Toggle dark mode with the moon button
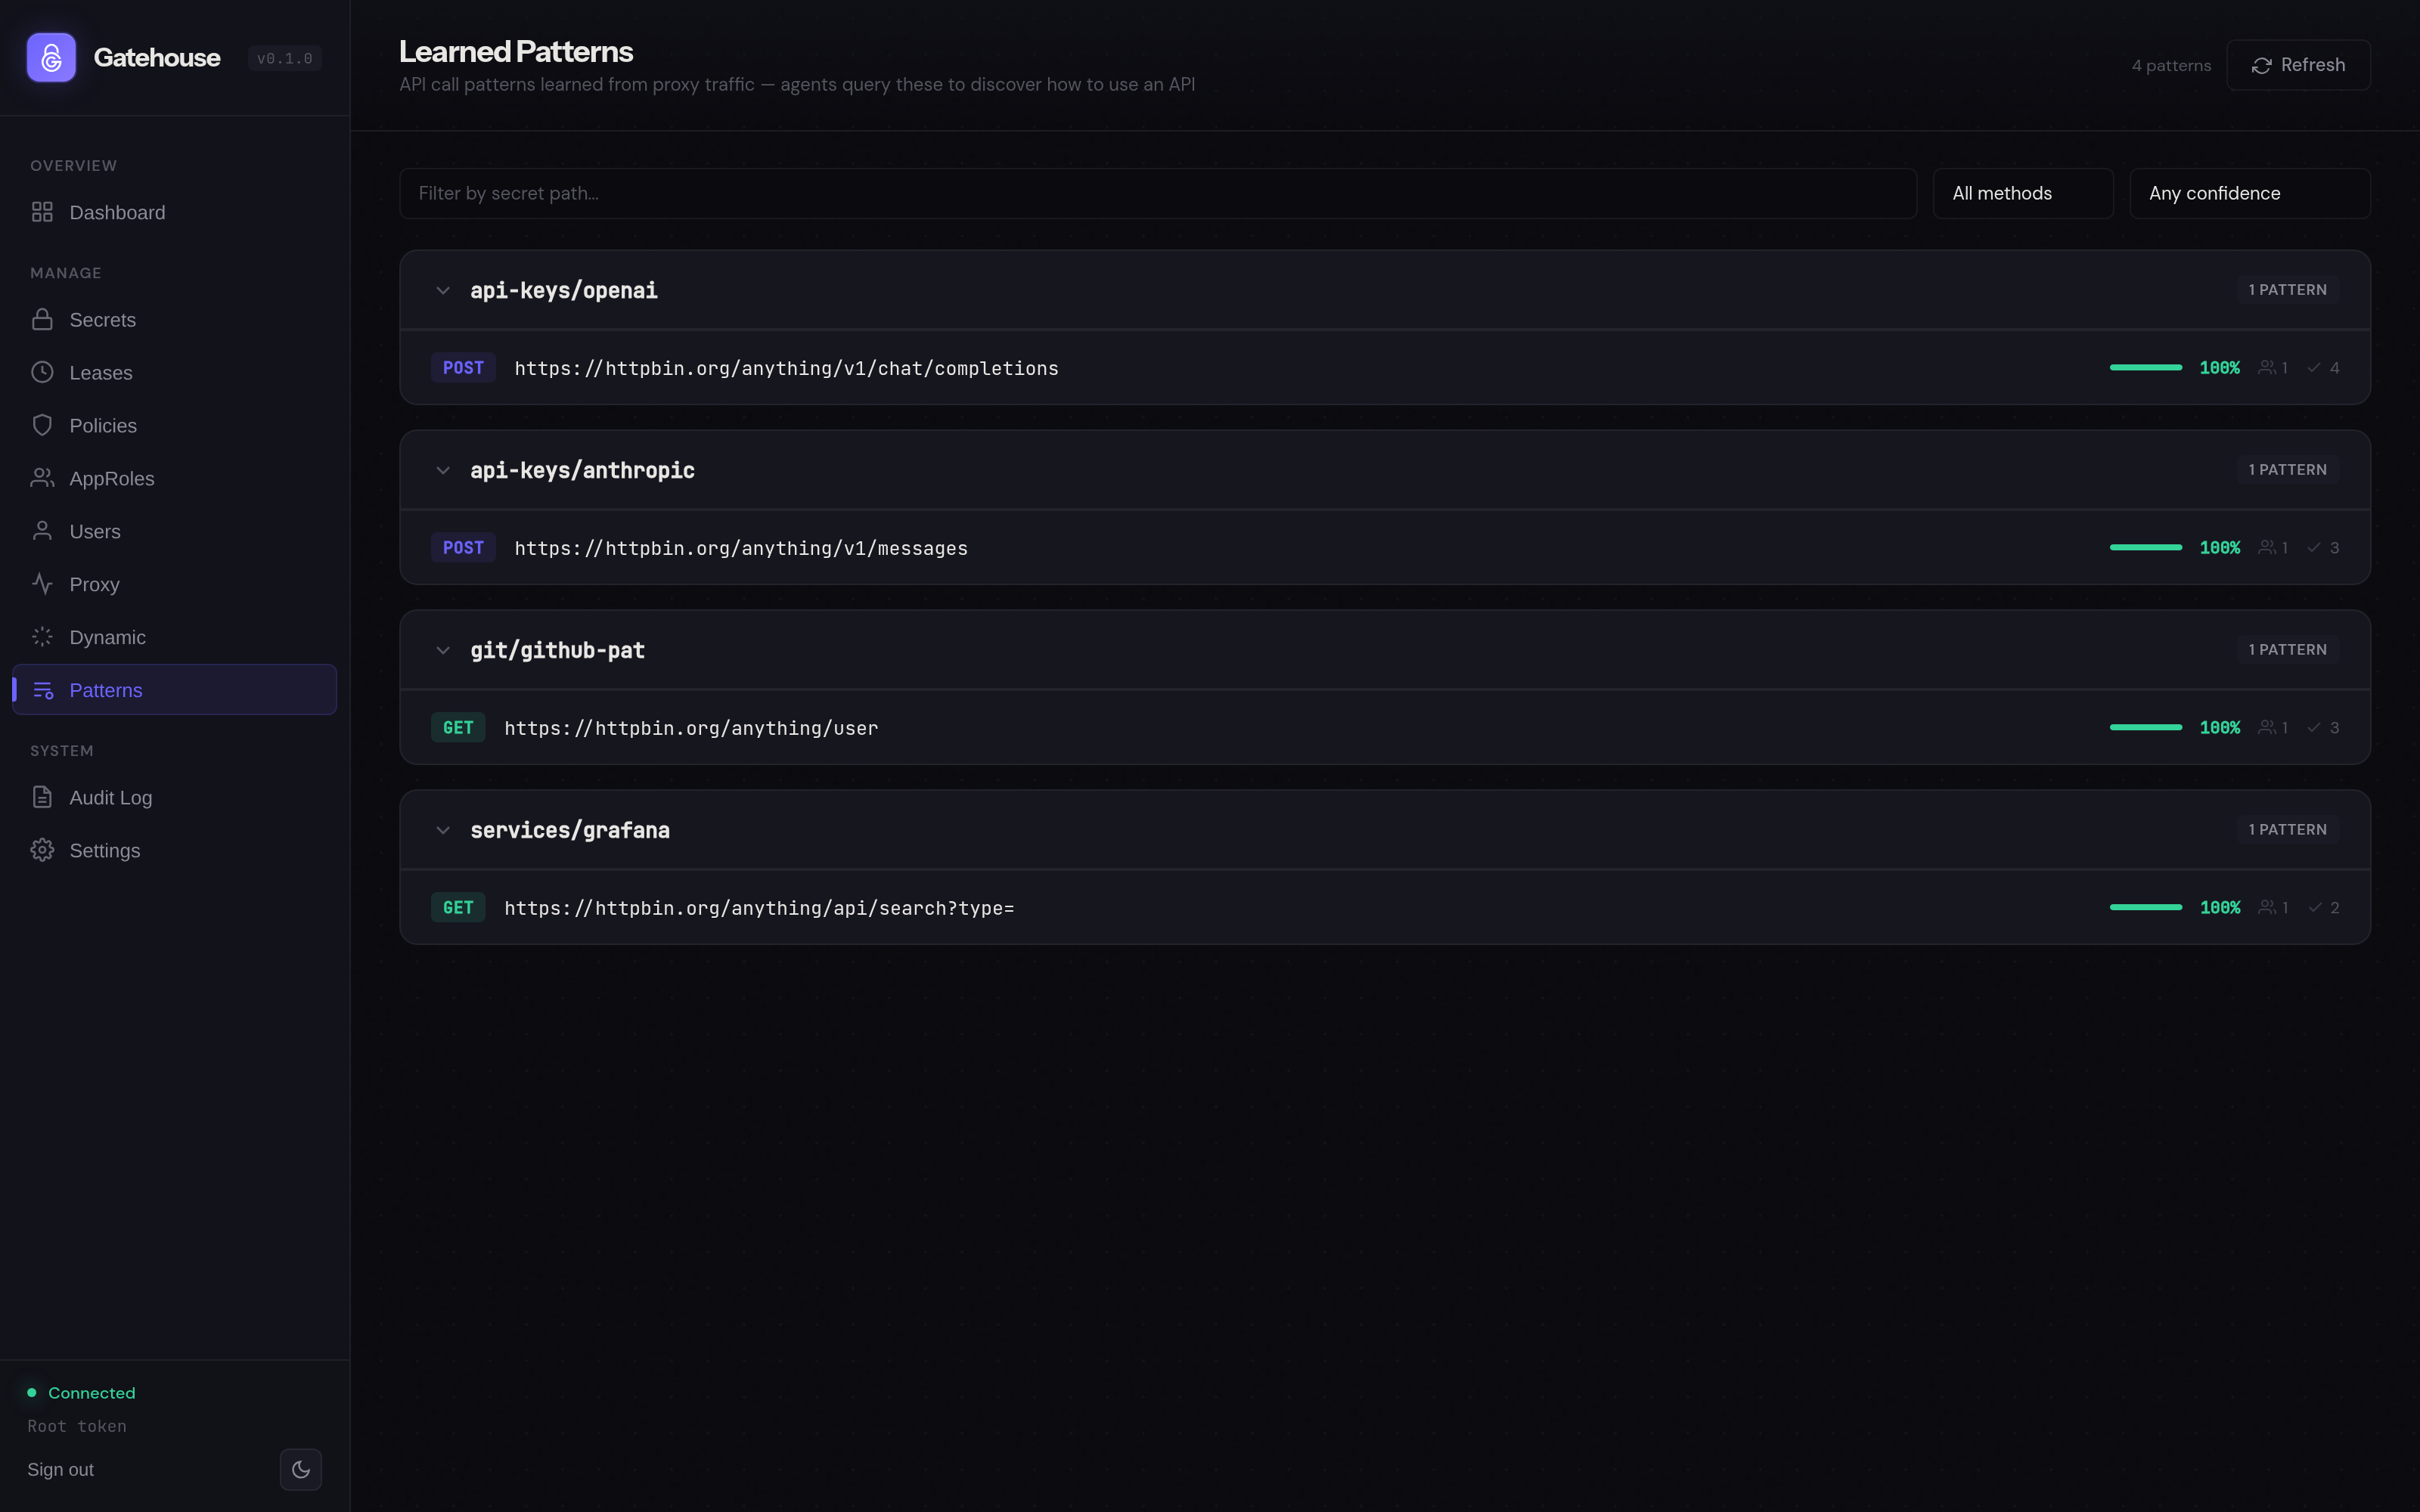This screenshot has height=1512, width=2420. point(301,1469)
